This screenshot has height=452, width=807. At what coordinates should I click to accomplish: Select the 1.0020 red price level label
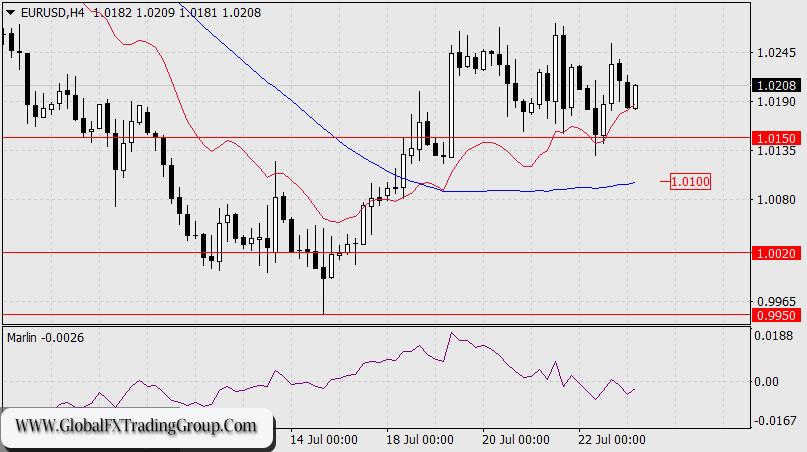[x=776, y=253]
